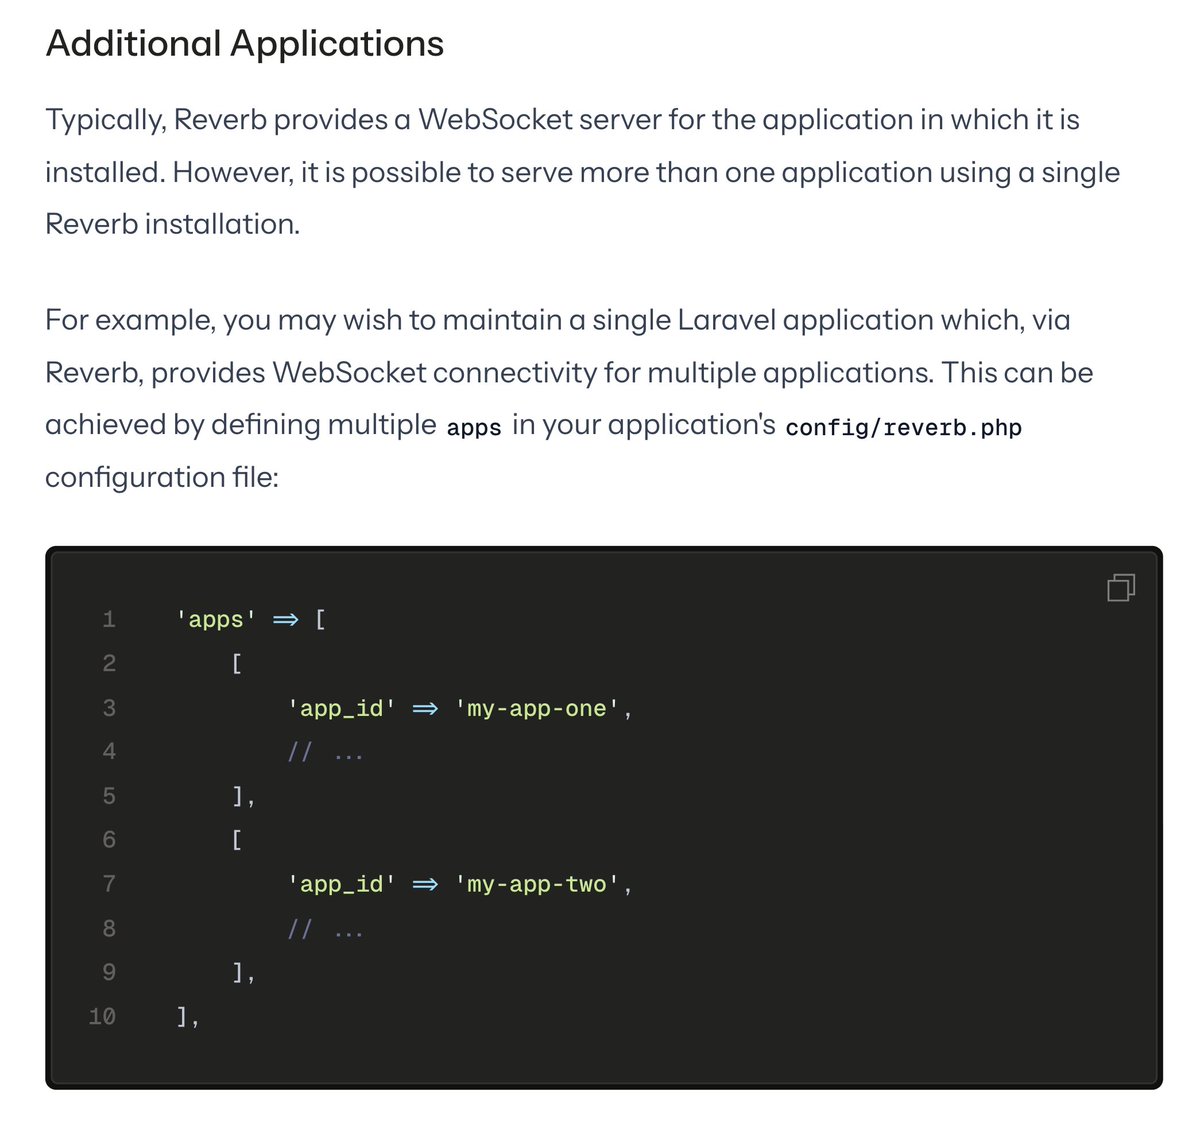Click the code line 'apps' => [
Viewport: 1200px width, 1123px height.
pos(251,620)
